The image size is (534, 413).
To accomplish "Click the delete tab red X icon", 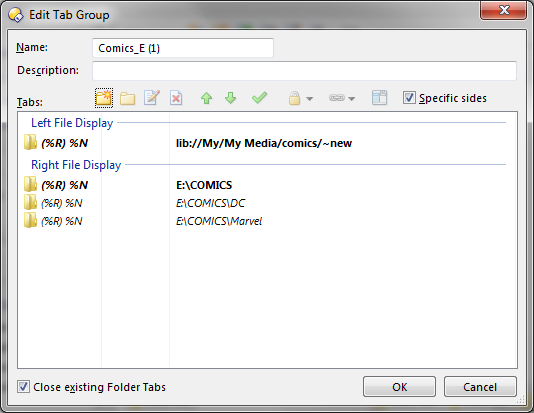I will [176, 98].
